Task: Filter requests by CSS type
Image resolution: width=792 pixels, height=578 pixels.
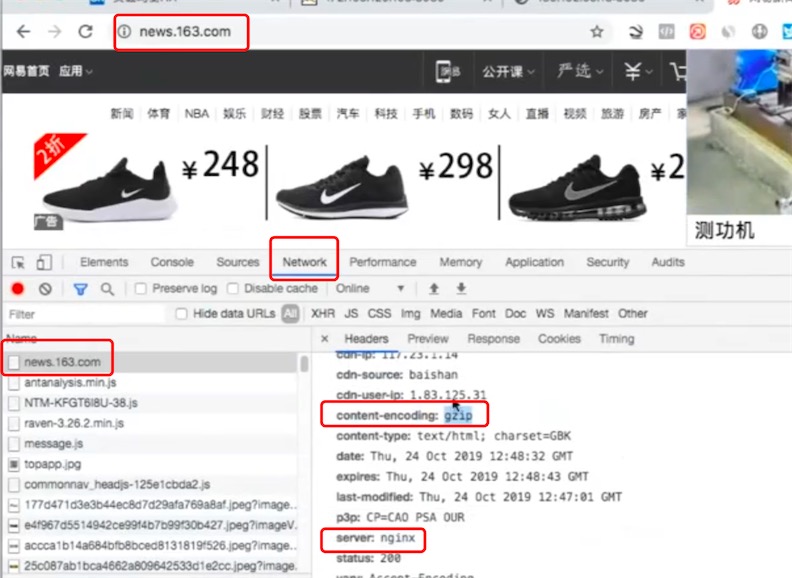Action: [x=379, y=314]
